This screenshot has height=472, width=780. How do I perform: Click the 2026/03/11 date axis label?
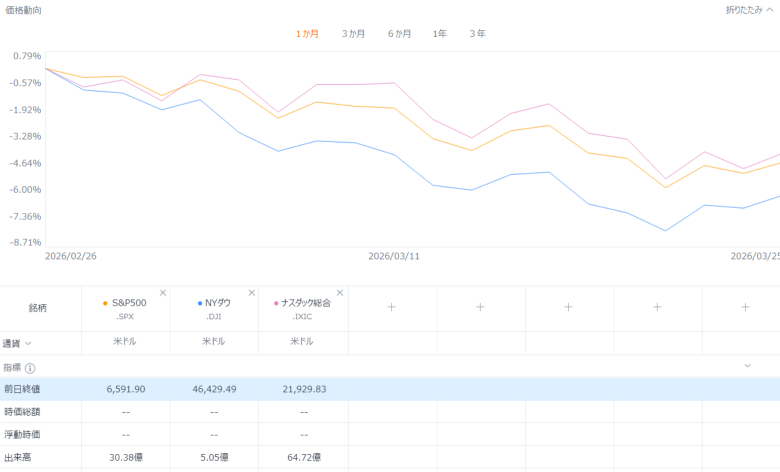point(394,257)
